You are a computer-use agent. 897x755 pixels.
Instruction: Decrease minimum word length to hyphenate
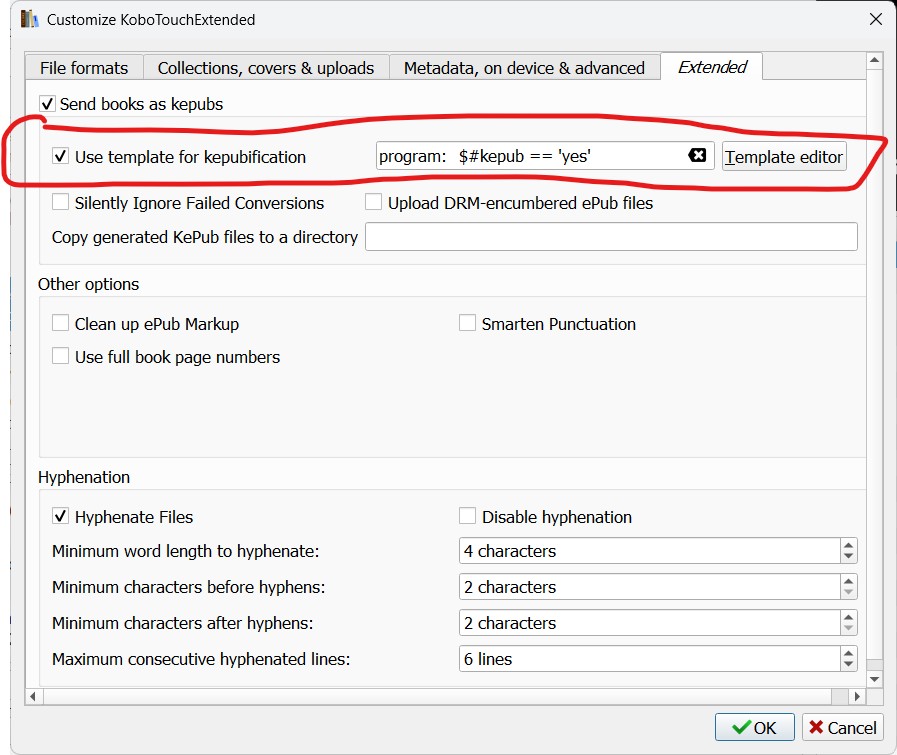coord(848,557)
